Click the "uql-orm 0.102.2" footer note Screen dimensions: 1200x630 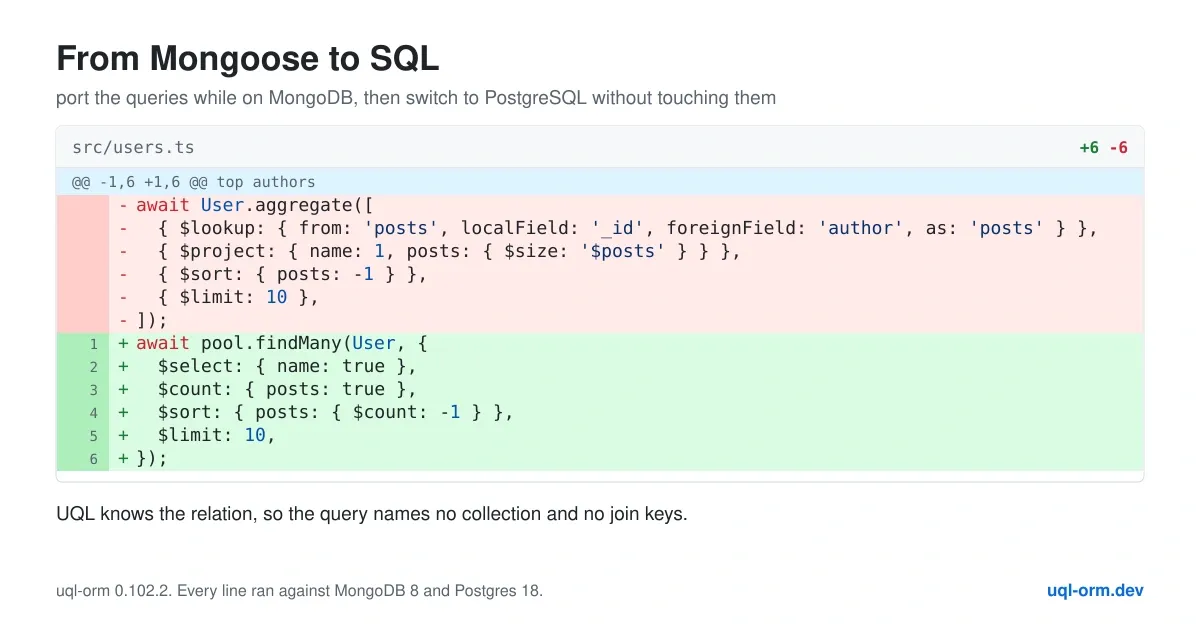(299, 591)
